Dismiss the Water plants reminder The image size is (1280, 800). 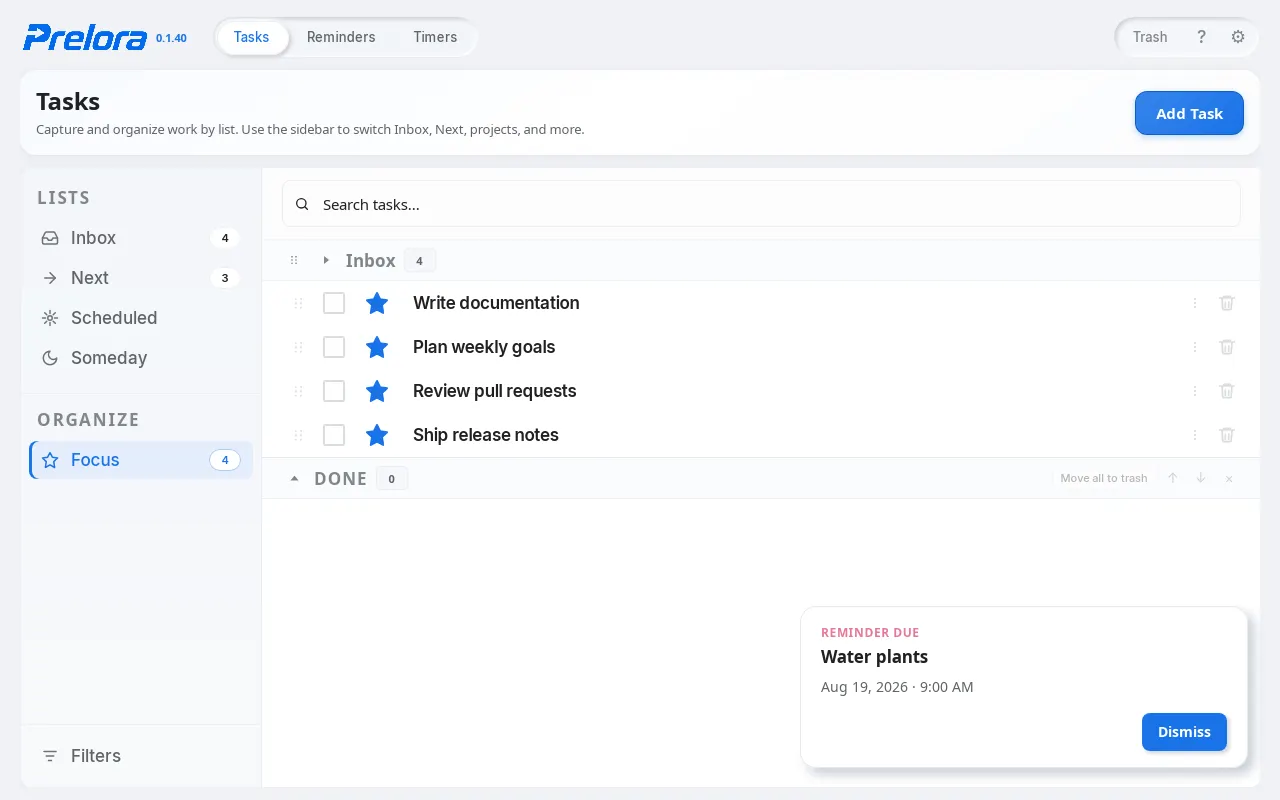(1184, 732)
